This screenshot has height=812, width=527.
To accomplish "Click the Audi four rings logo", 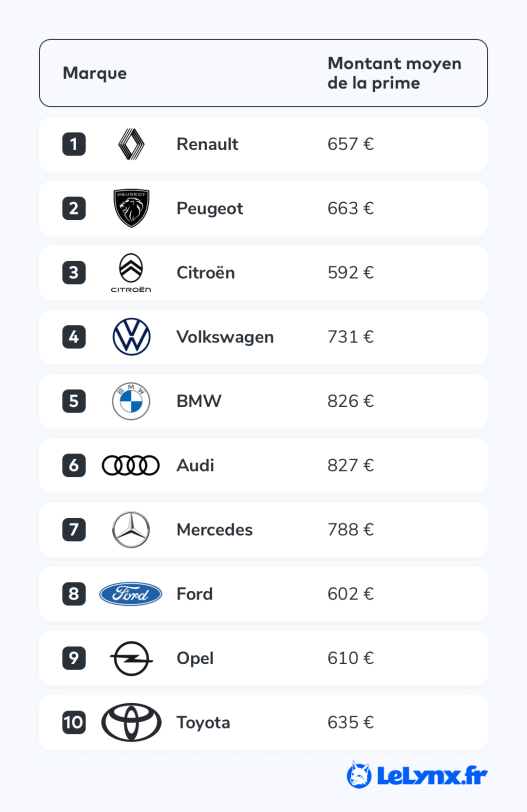I will tap(130, 465).
